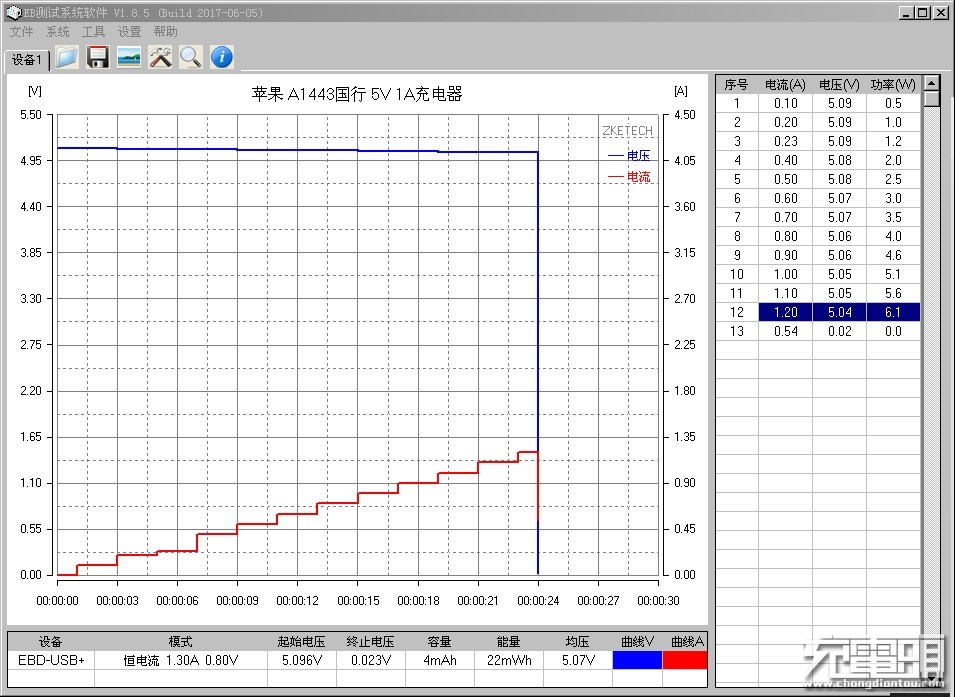Select the 能量 column header in status table
This screenshot has height=697, width=955.
point(509,642)
